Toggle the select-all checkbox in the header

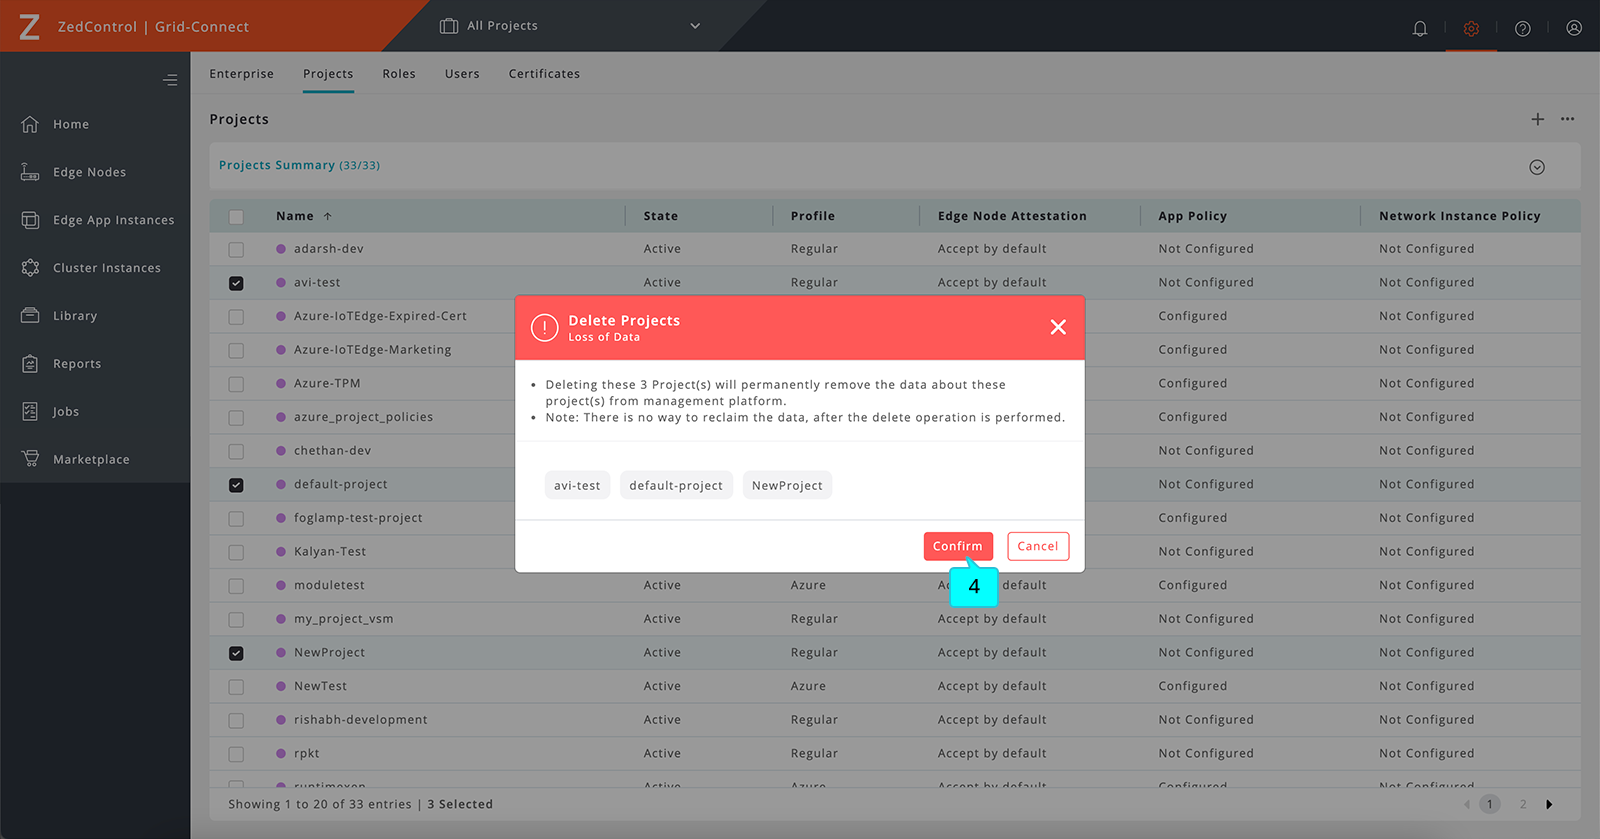pos(236,217)
